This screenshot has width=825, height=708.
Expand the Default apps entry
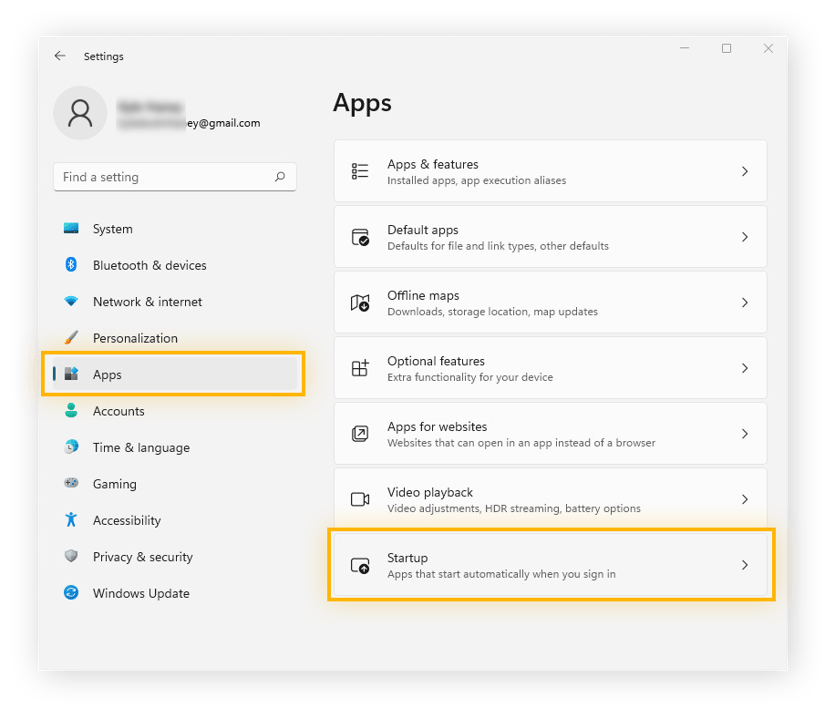[x=745, y=236]
